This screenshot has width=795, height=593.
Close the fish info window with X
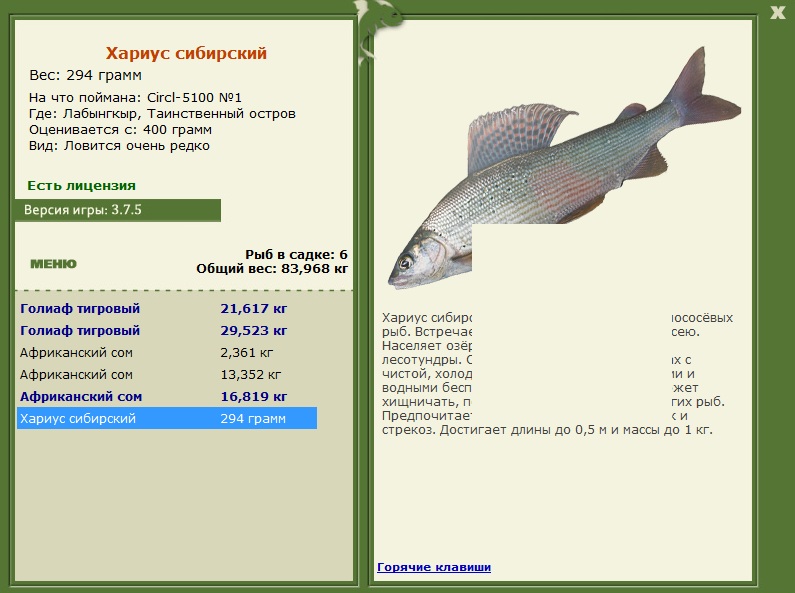[777, 12]
